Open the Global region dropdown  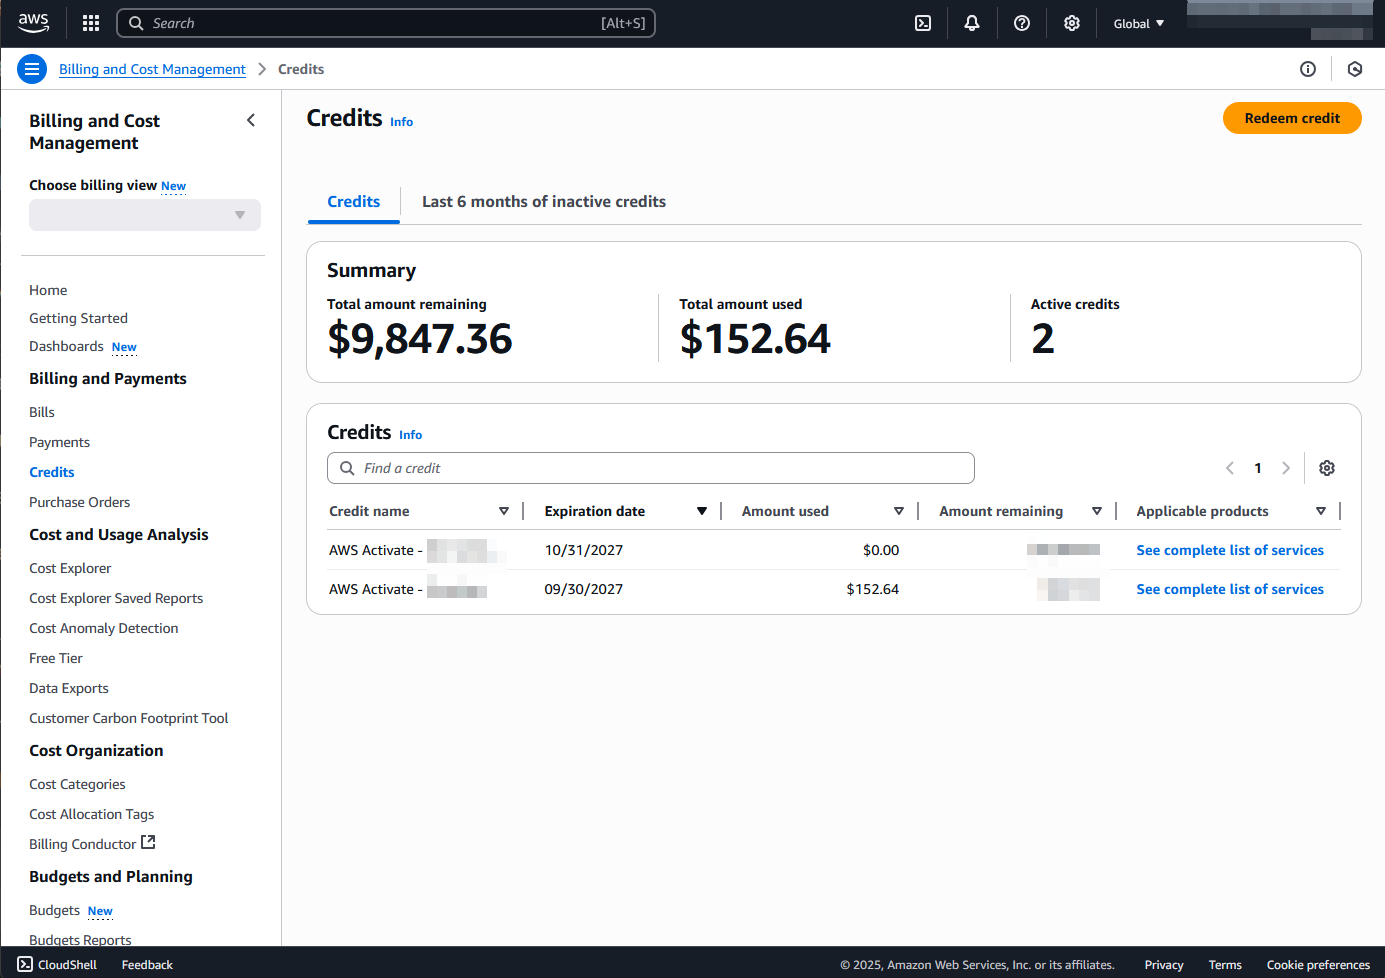[x=1139, y=23]
